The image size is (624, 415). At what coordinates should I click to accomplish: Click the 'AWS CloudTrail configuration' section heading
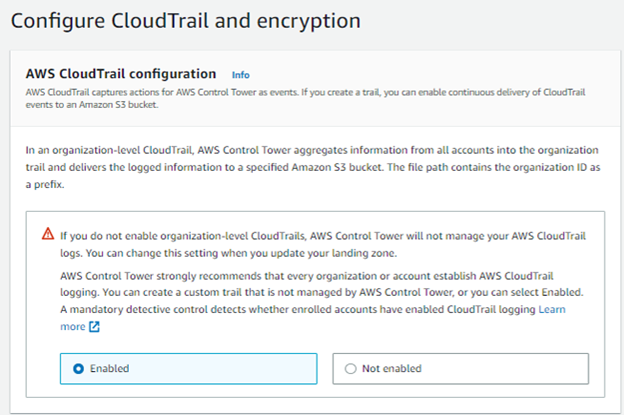pyautogui.click(x=121, y=74)
